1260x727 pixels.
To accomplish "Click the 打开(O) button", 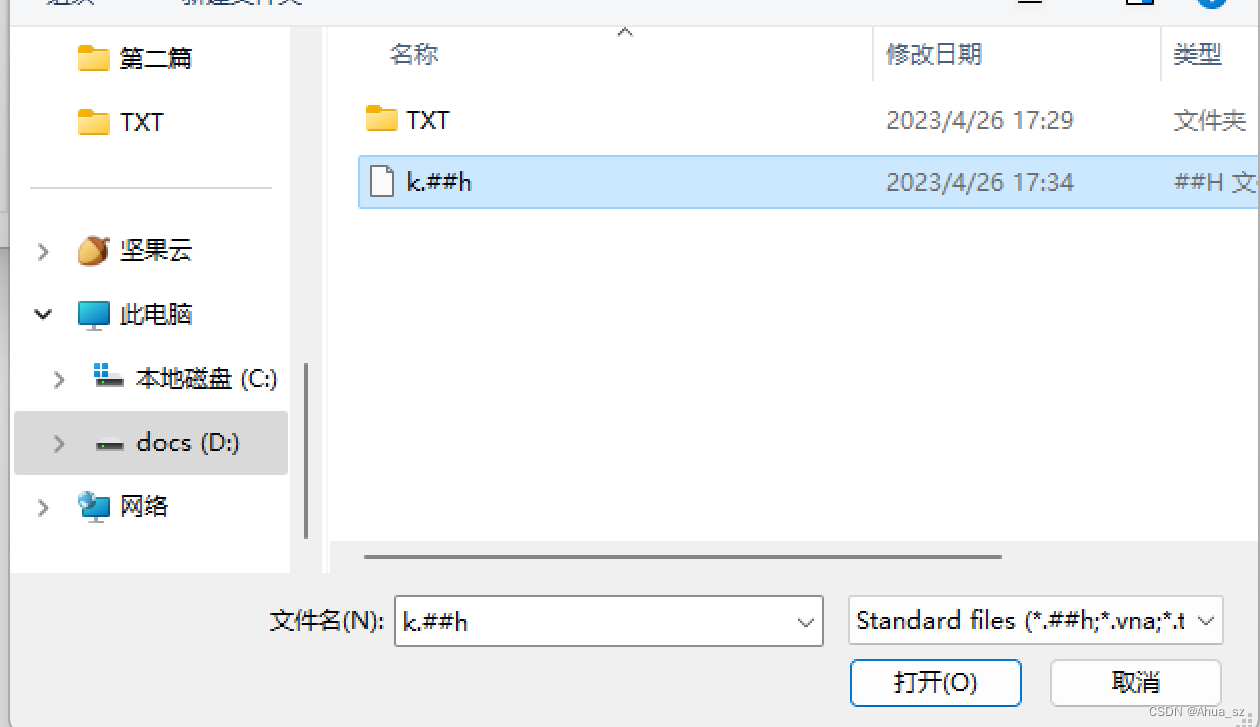I will pyautogui.click(x=935, y=683).
